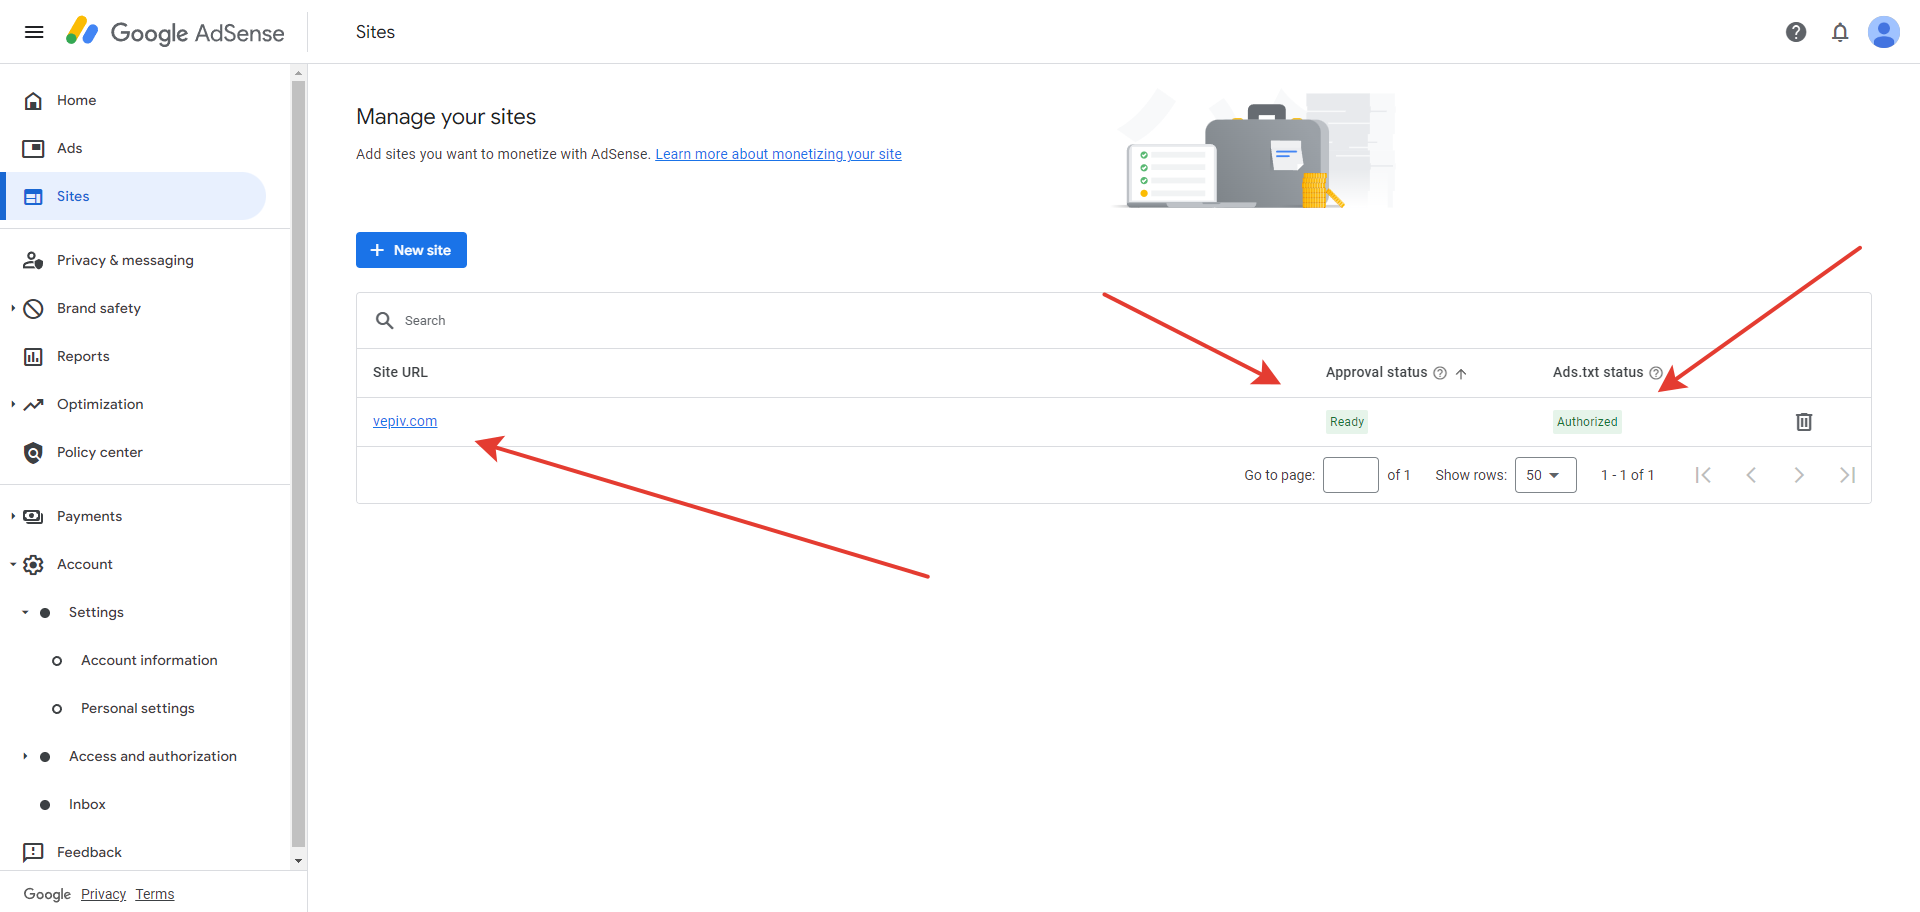The height and width of the screenshot is (912, 1920).
Task: Go to the previous page
Action: (1751, 475)
